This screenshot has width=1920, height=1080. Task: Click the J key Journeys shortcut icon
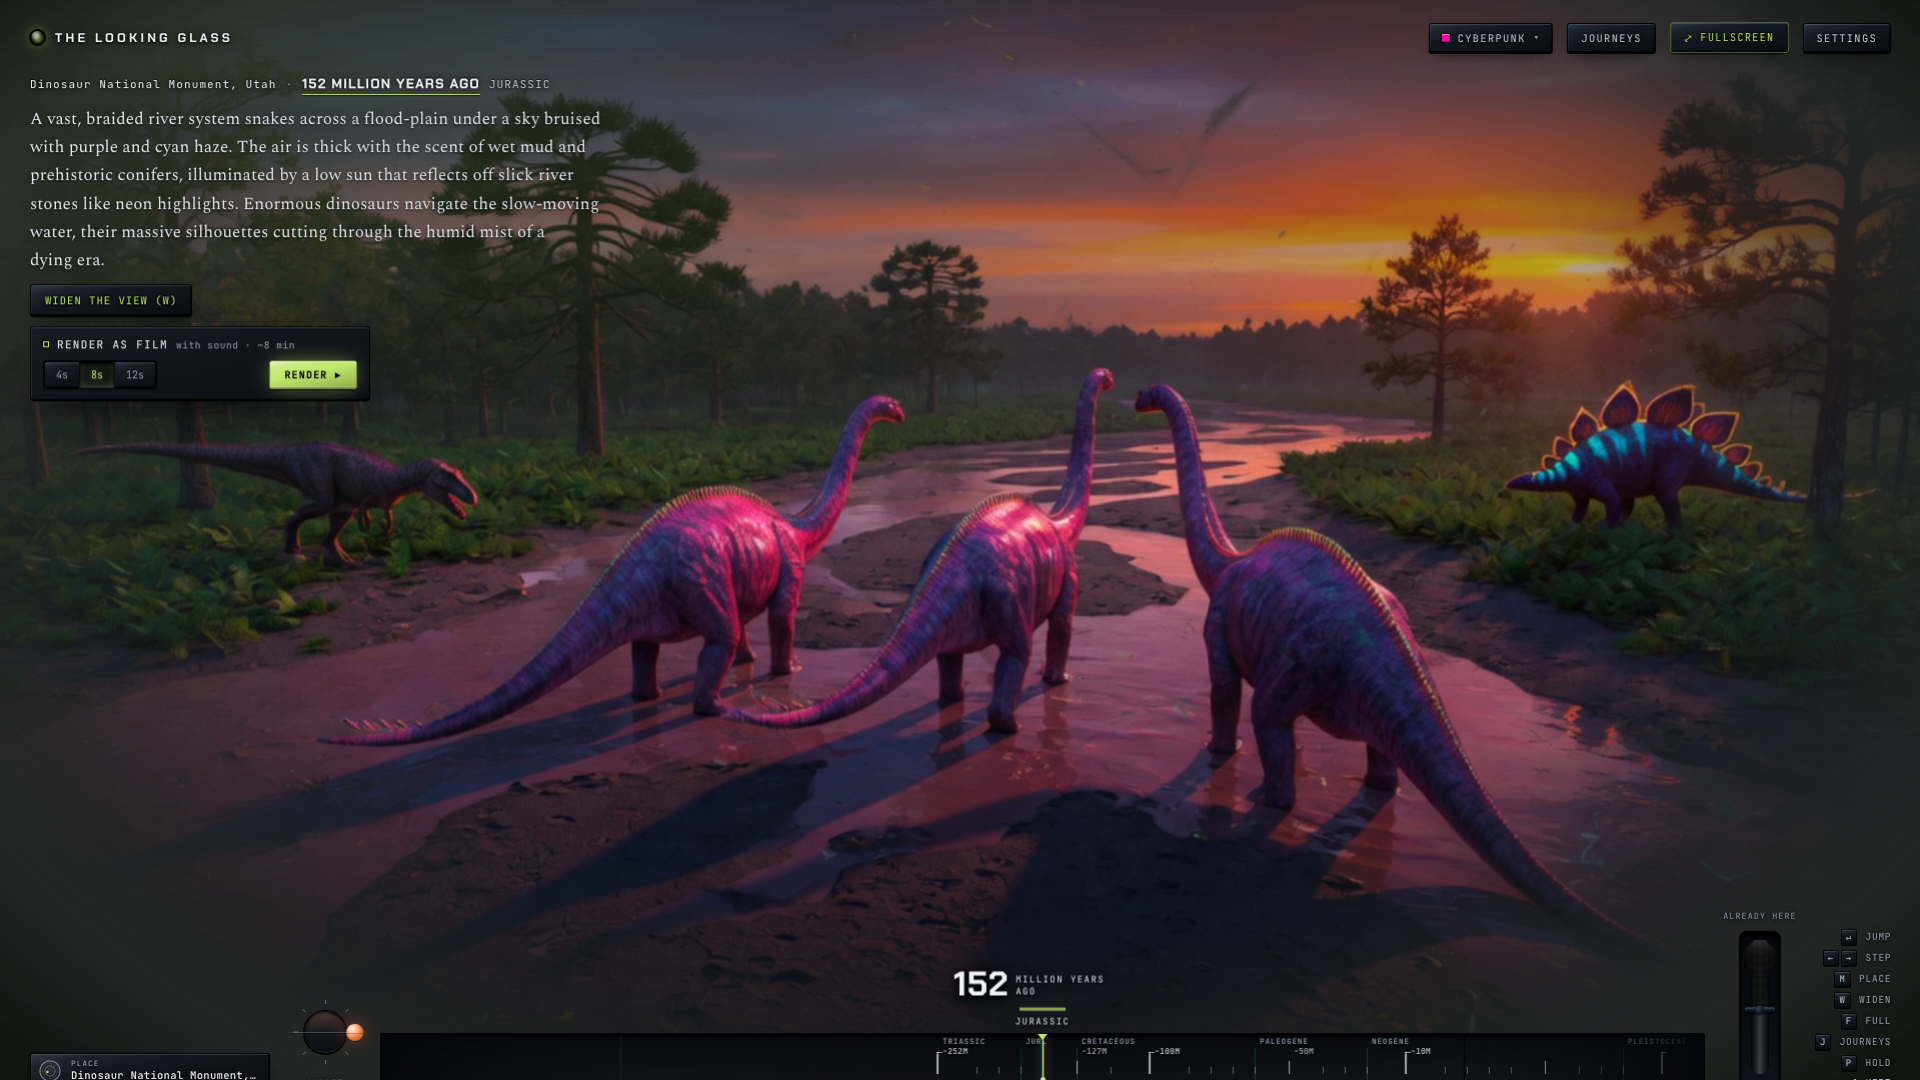coord(1823,1042)
